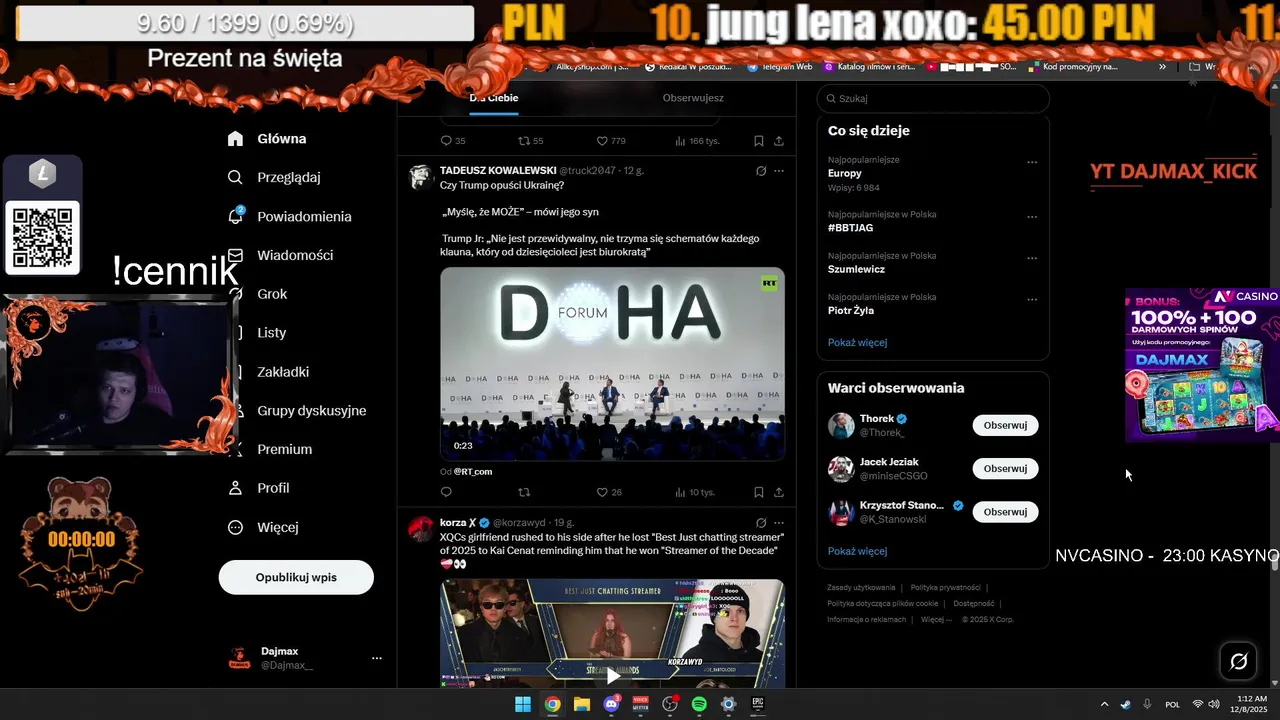This screenshot has width=1280, height=720.
Task: Like the tweet with 779 likes
Action: pyautogui.click(x=602, y=141)
